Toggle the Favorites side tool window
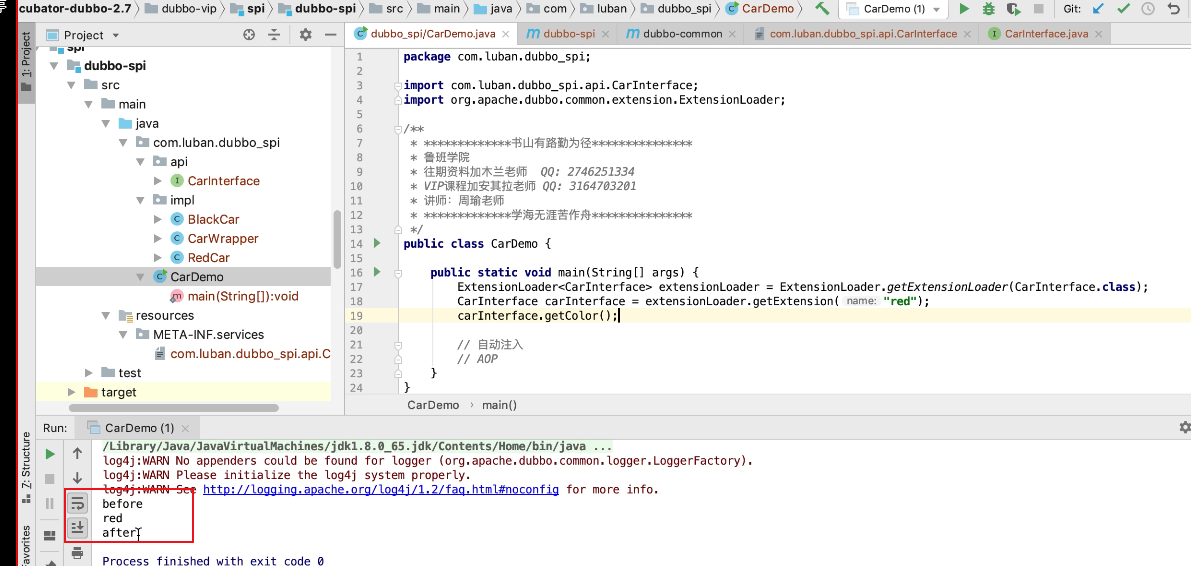1191x566 pixels. click(27, 543)
